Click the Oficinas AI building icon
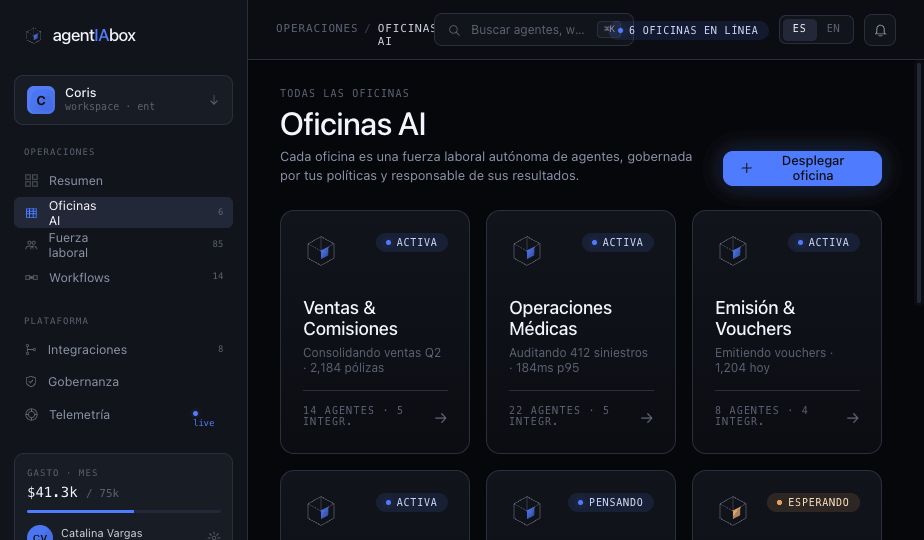The image size is (924, 540). (x=31, y=213)
